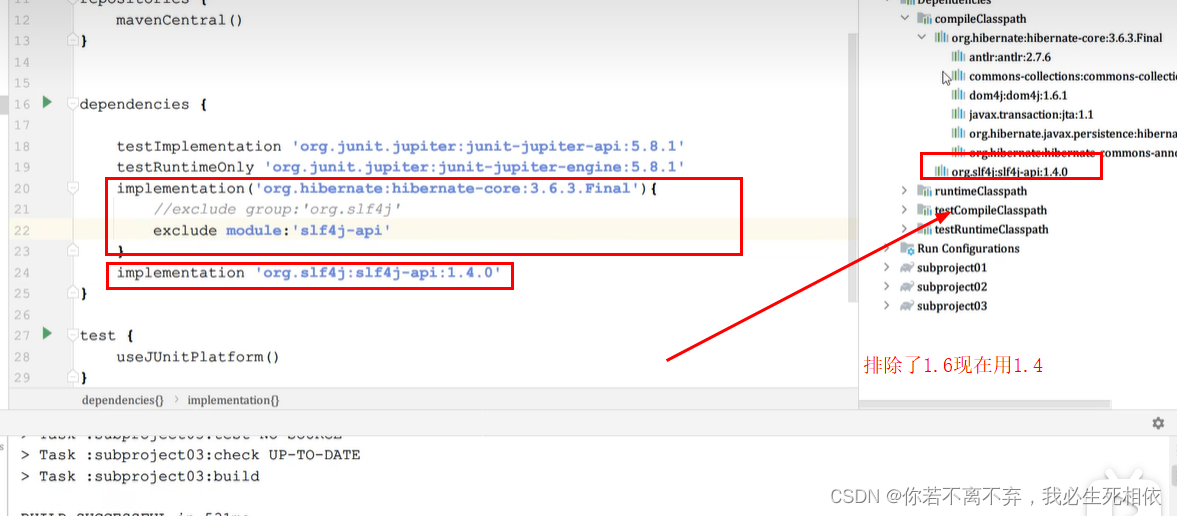Click the runtimeClasspath folder icon
This screenshot has width=1177, height=516.
click(925, 191)
